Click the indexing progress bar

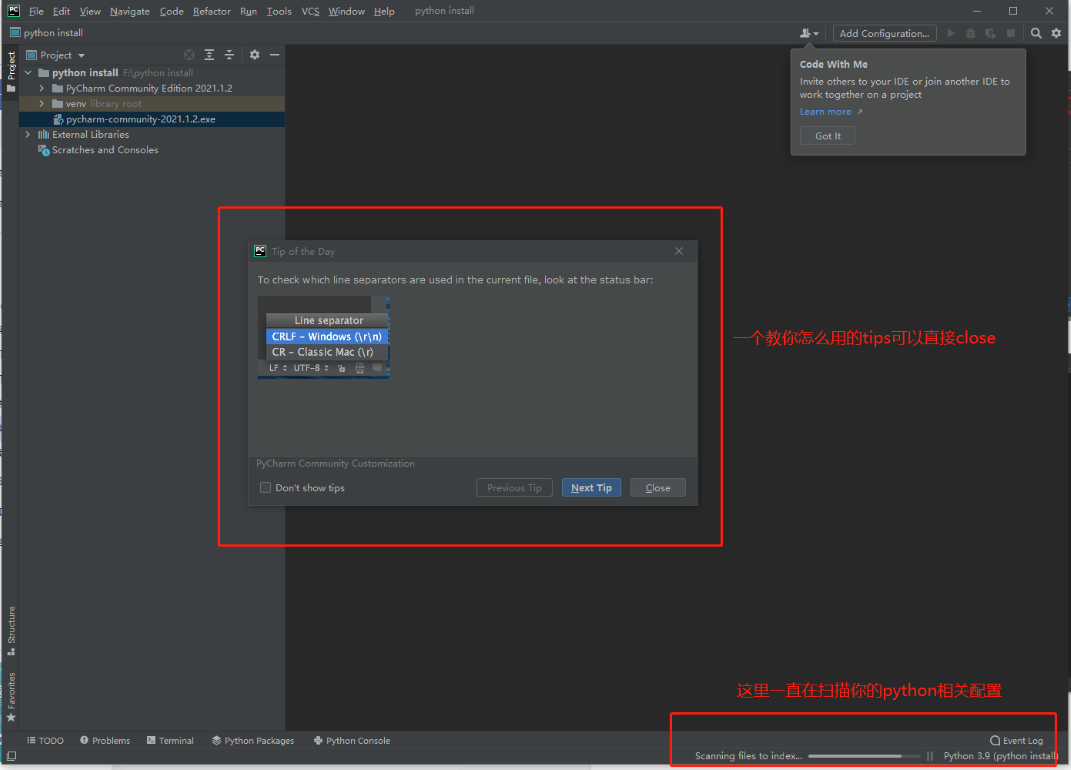[864, 756]
